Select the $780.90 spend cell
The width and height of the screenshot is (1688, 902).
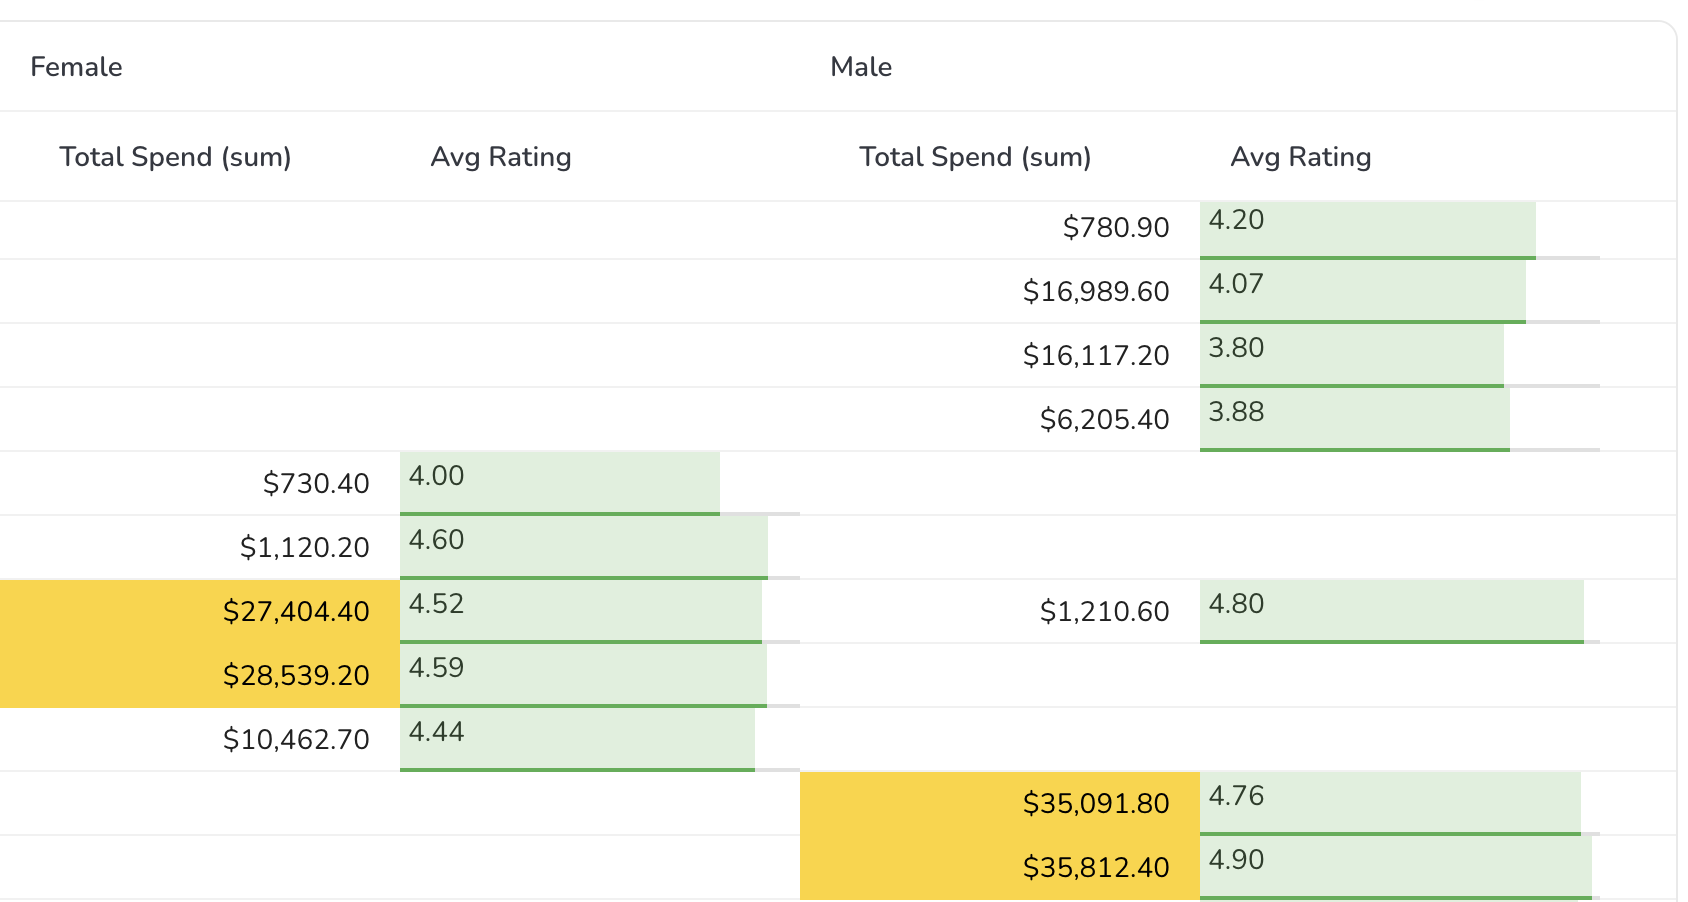[x=1000, y=228]
